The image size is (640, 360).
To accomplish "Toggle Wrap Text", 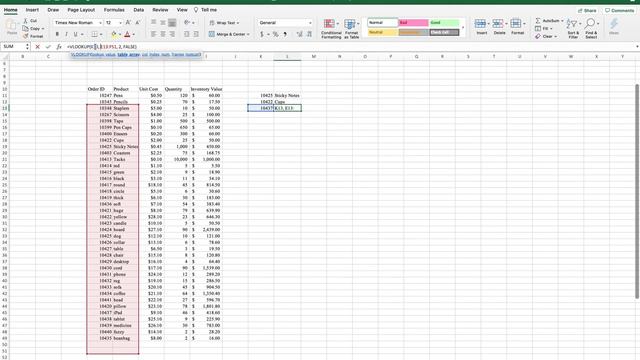I will pyautogui.click(x=224, y=23).
